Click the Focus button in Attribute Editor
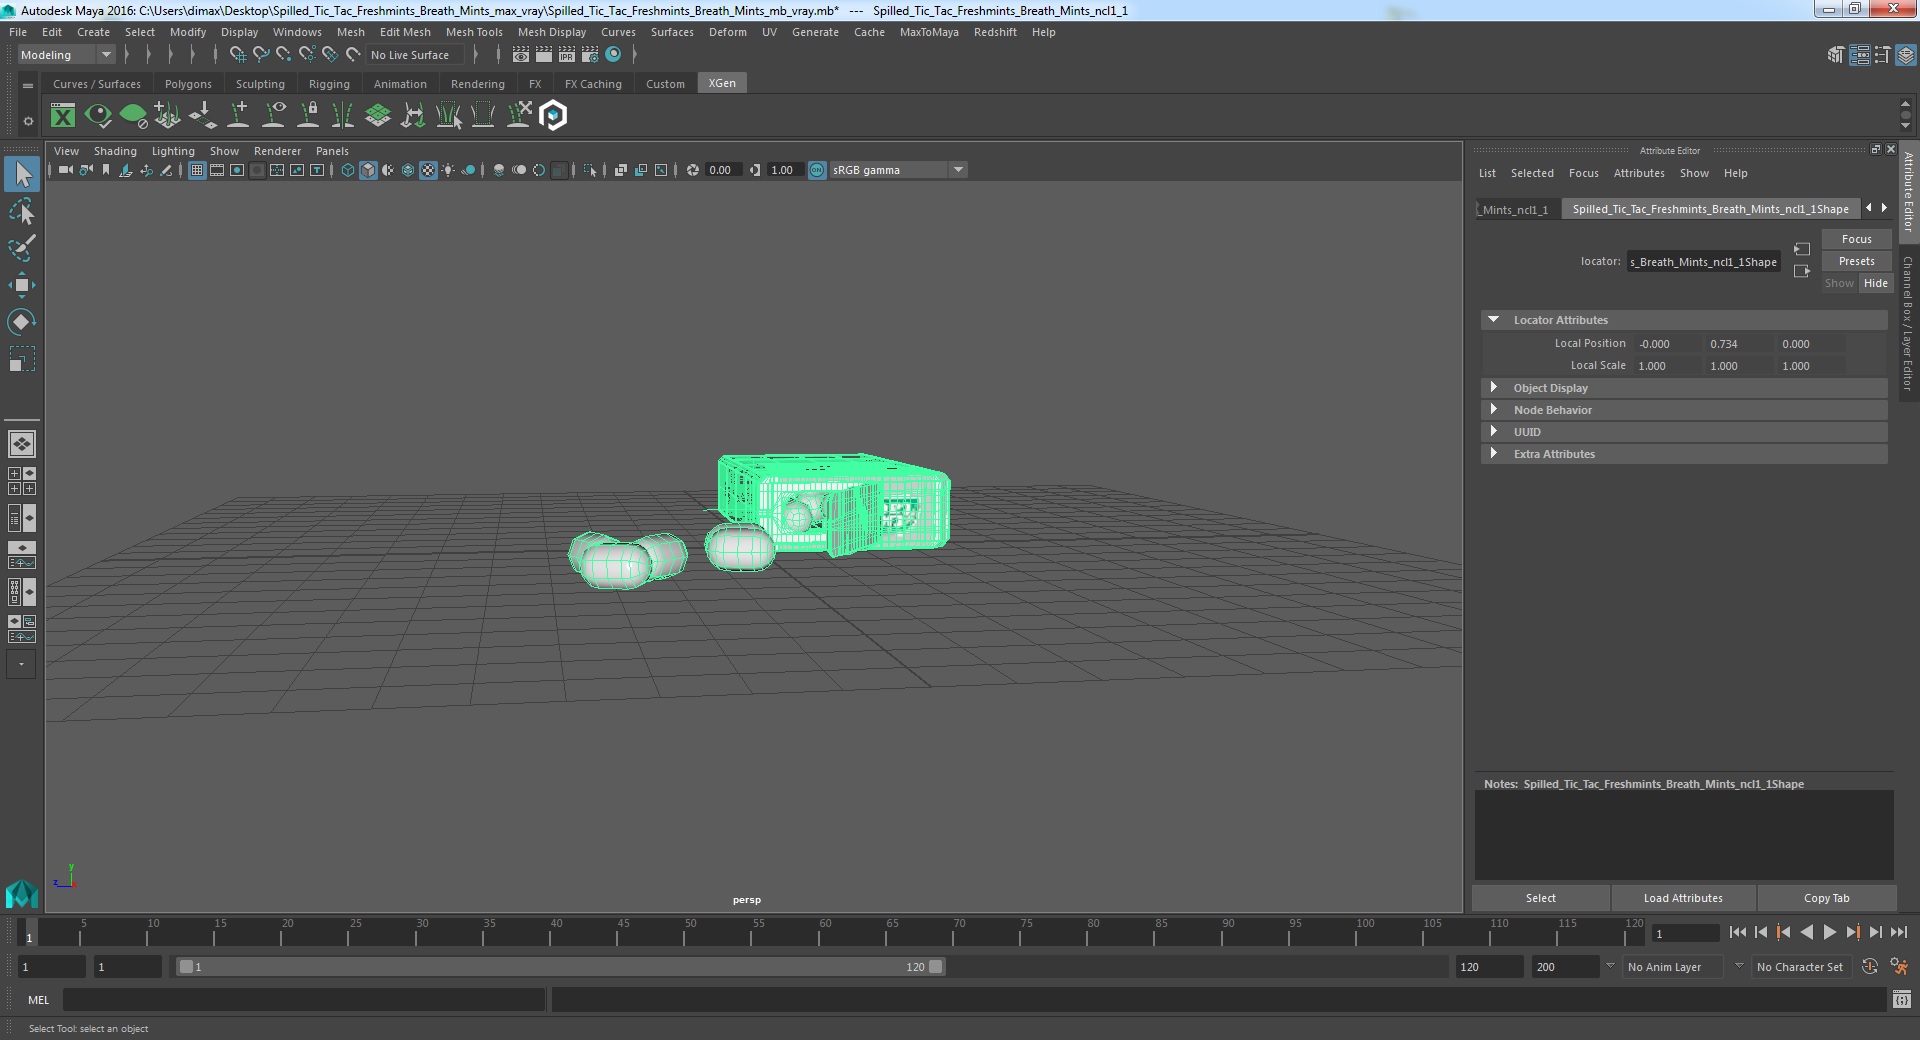The width and height of the screenshot is (1920, 1040). 1856,239
